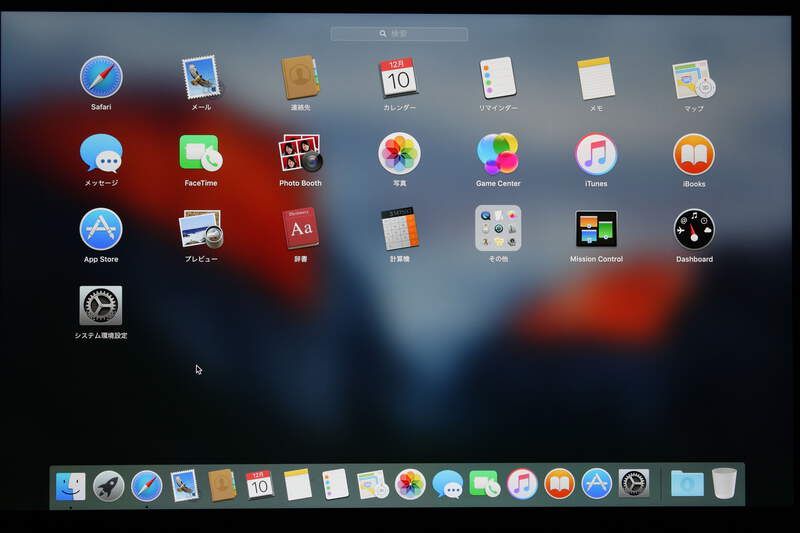Viewport: 800px width, 533px height.
Task: Open the 辞書 dictionary app
Action: coord(300,229)
